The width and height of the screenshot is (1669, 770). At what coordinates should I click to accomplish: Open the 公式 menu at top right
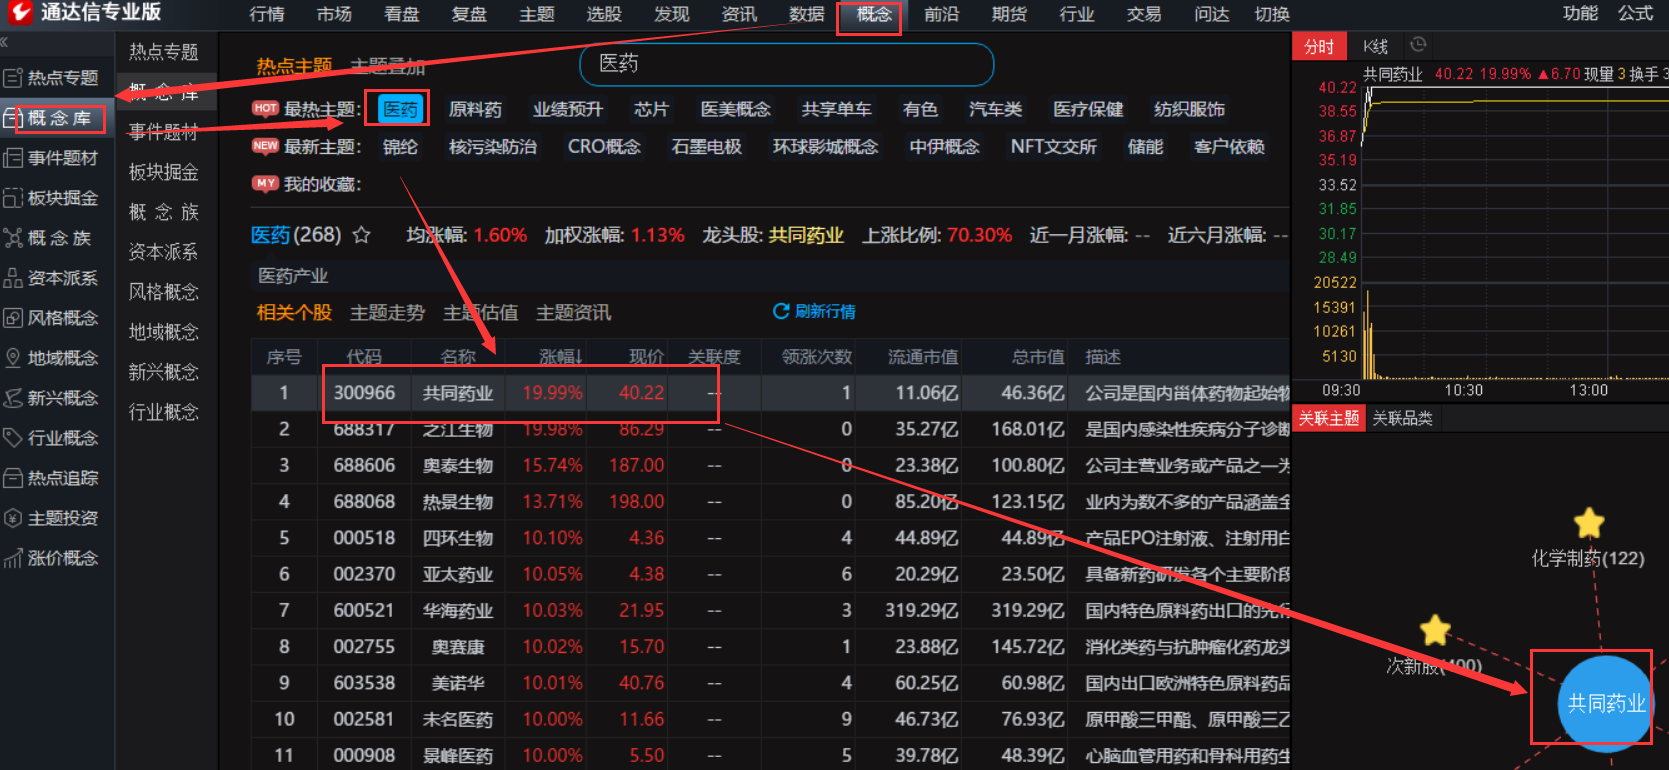coord(1636,13)
